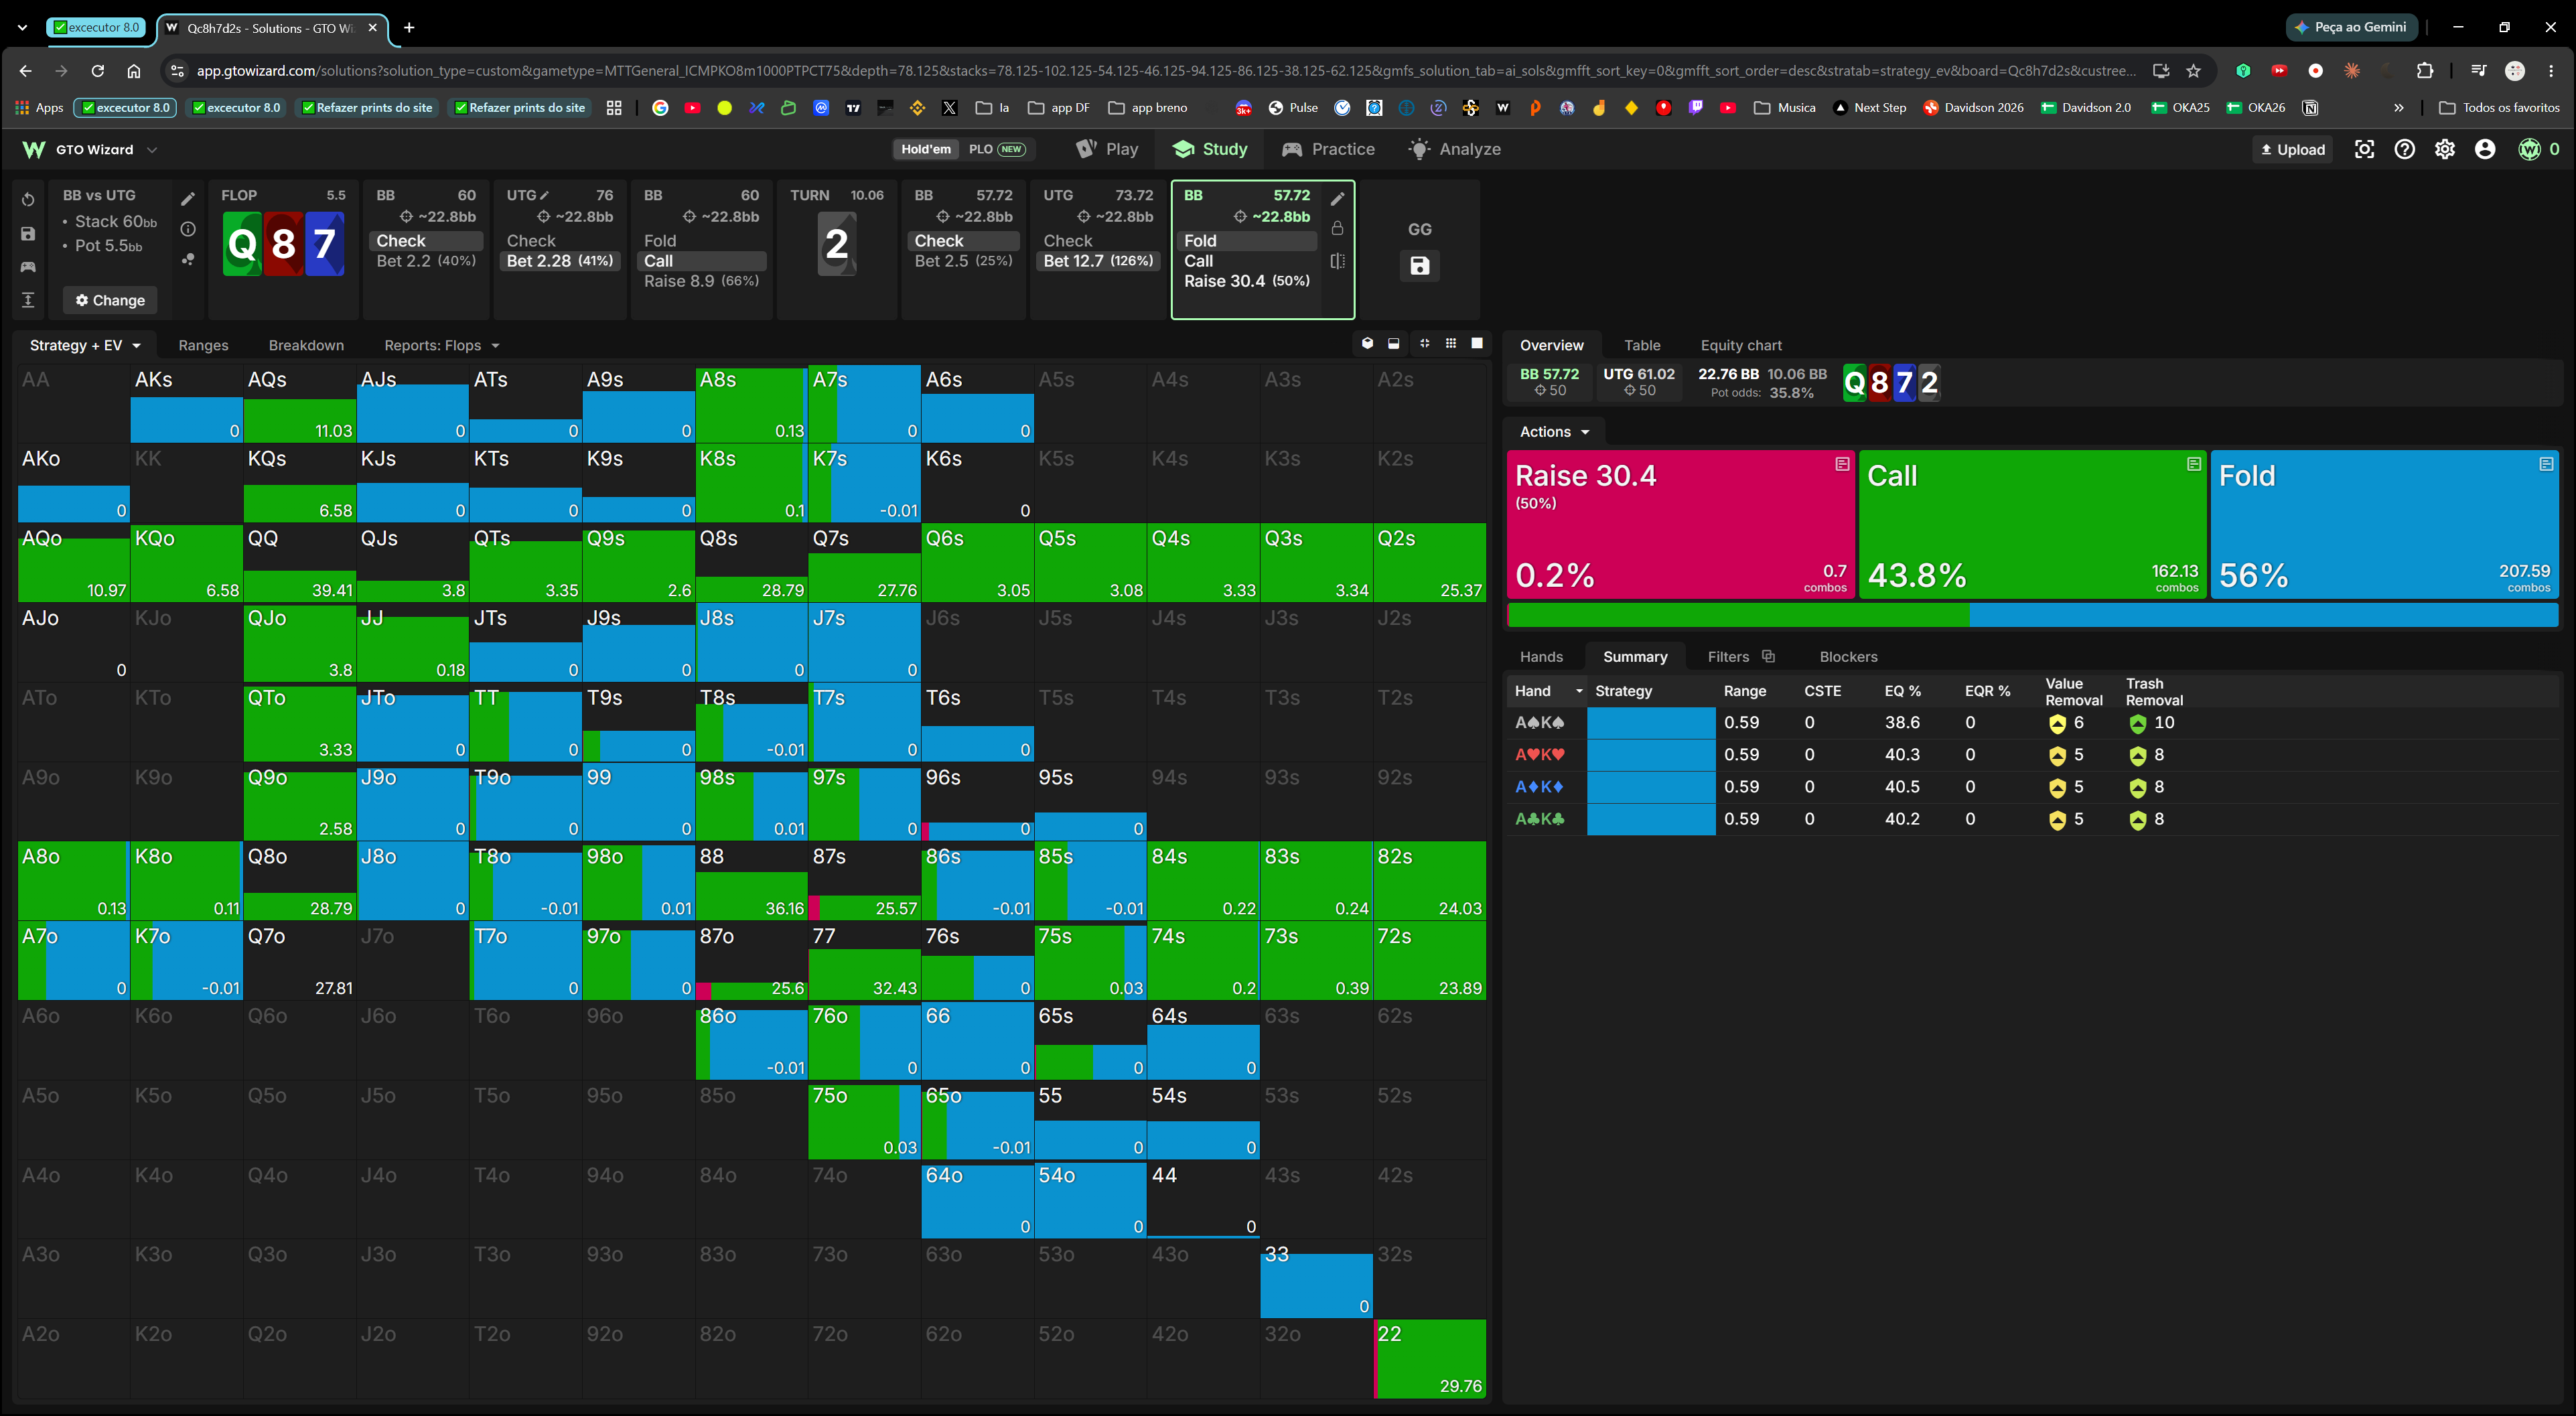Toggle the half-filled bar view mode

point(1394,344)
